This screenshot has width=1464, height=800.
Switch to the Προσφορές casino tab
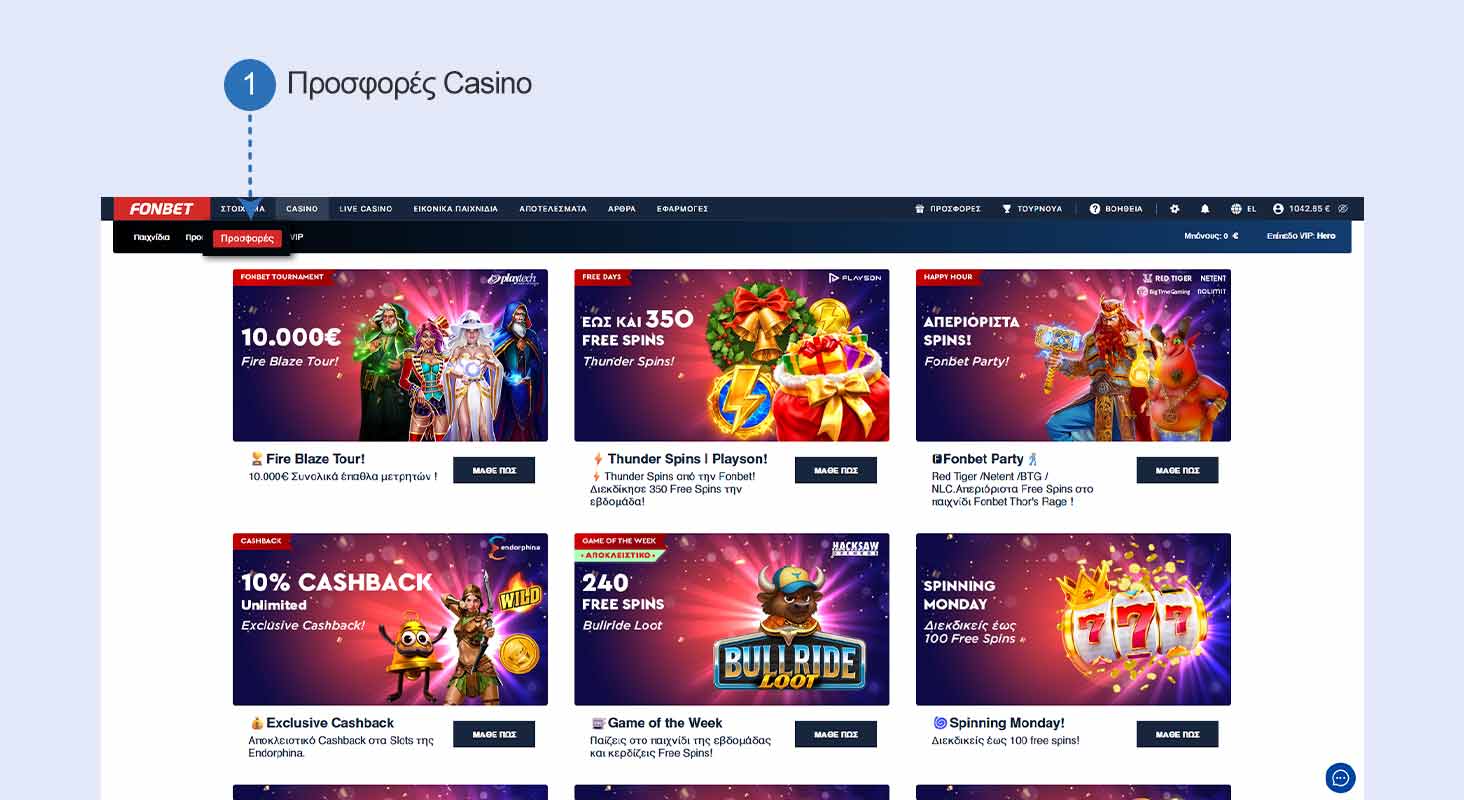[x=247, y=238]
